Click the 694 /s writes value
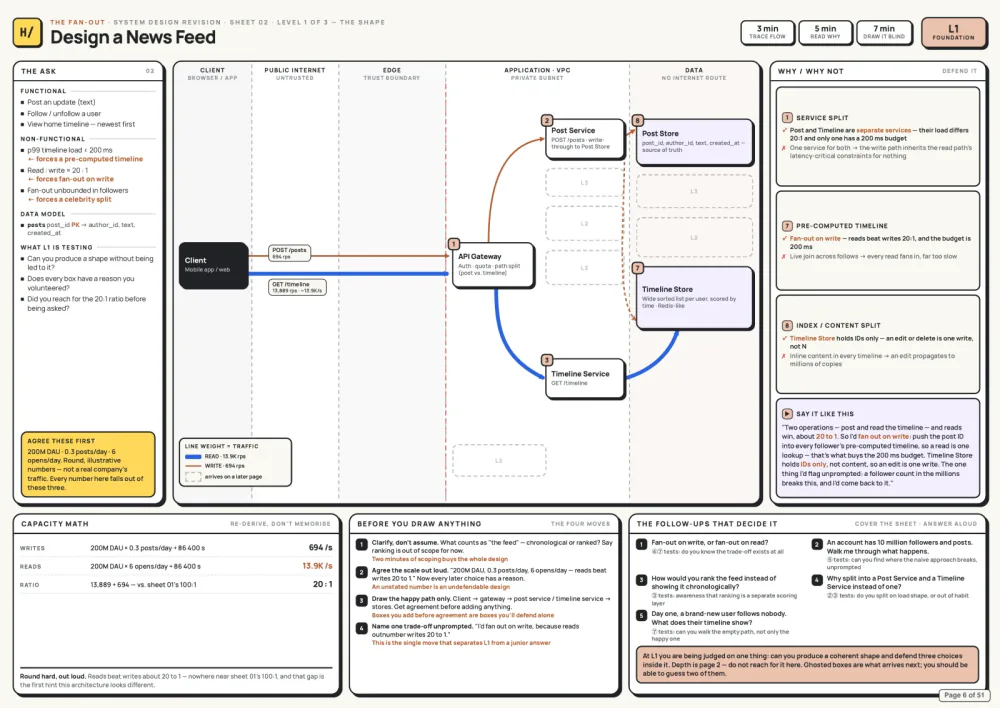 (320, 547)
